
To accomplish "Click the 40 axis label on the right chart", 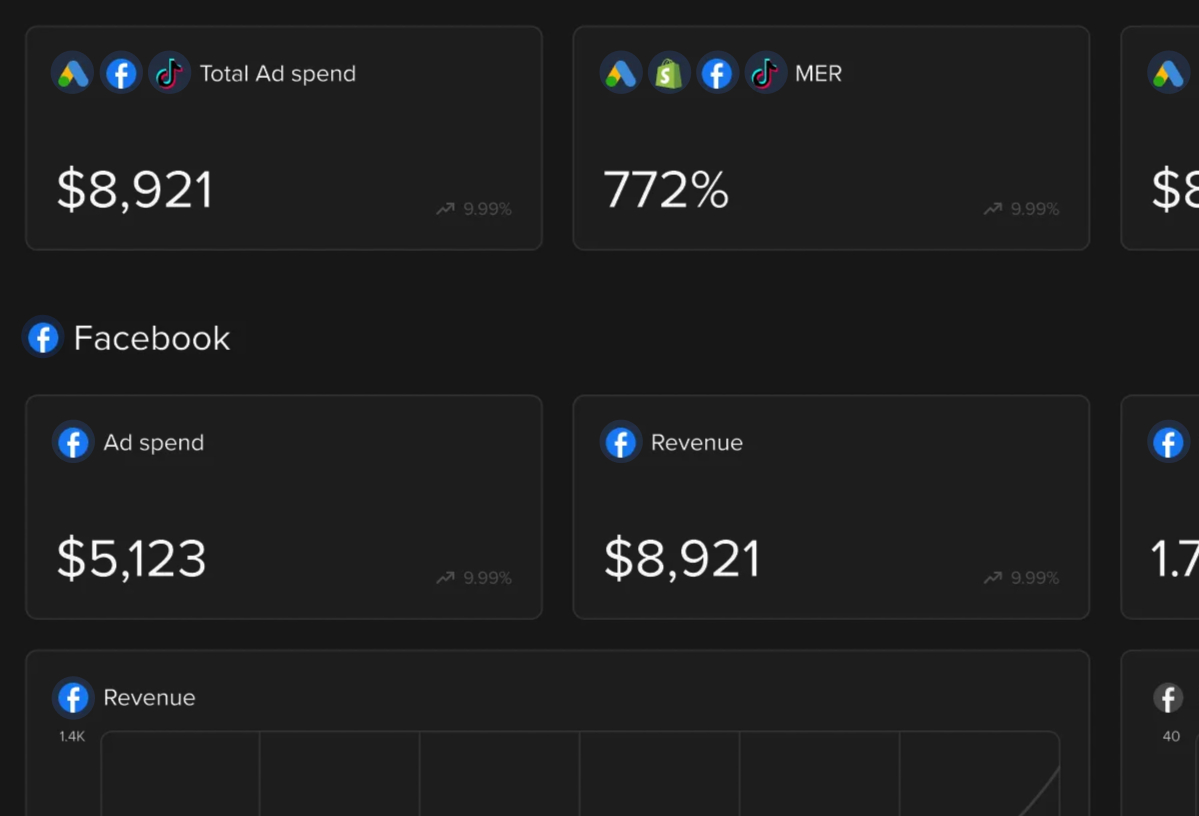I will click(x=1171, y=736).
